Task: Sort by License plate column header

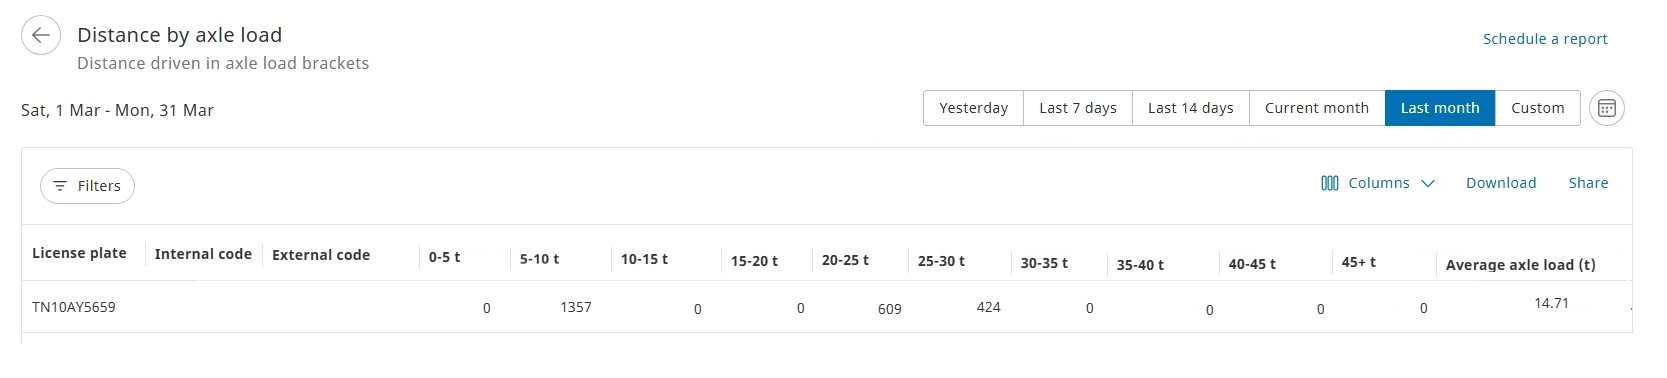Action: pos(79,253)
